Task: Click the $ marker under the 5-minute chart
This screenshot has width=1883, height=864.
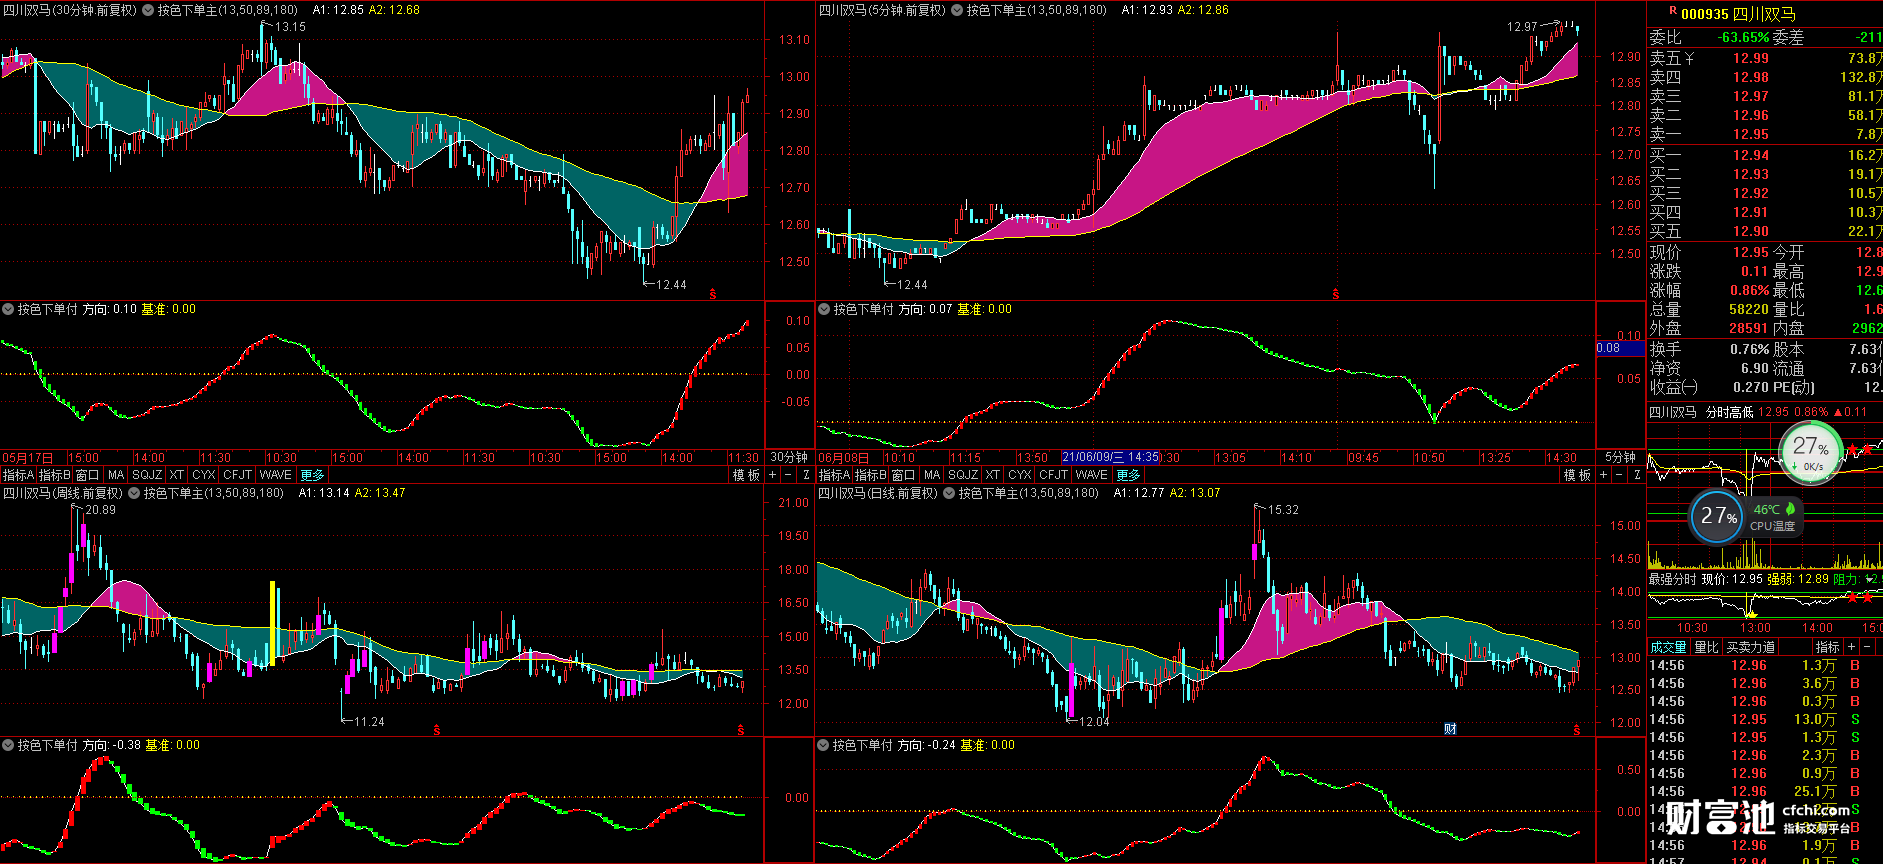Action: click(x=1336, y=294)
